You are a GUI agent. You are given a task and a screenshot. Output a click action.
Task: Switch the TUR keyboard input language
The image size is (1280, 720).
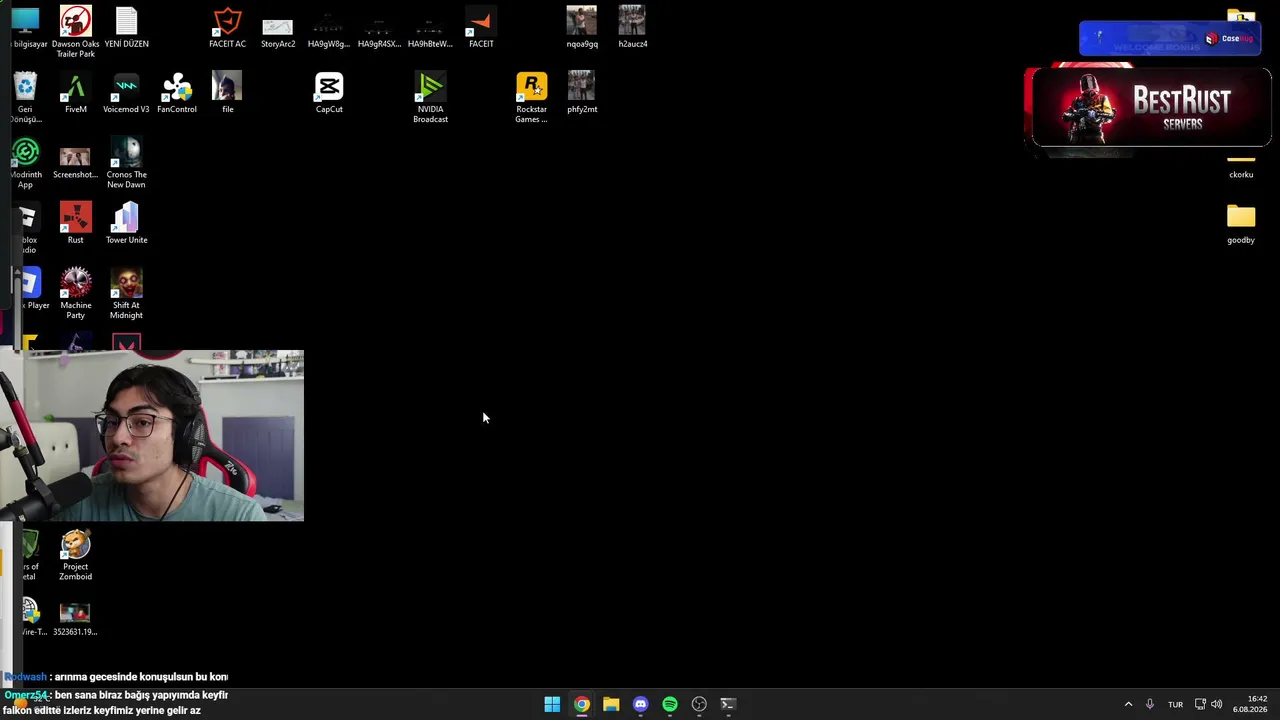pyautogui.click(x=1176, y=704)
